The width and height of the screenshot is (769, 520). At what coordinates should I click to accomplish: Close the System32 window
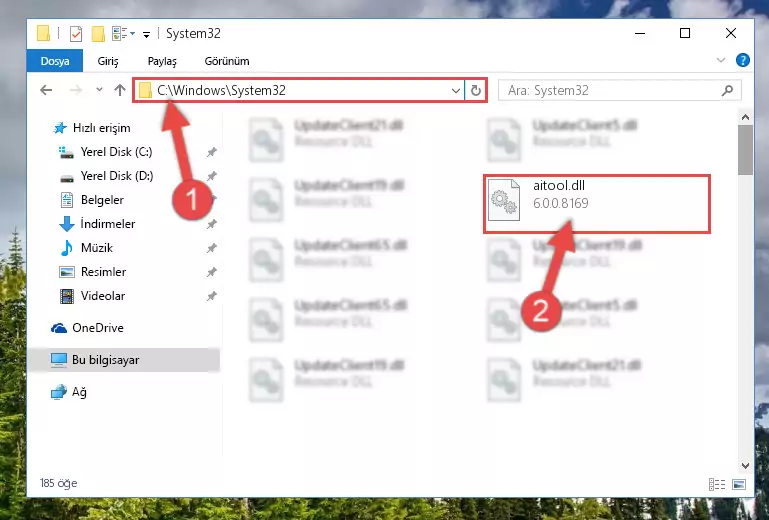click(x=730, y=33)
